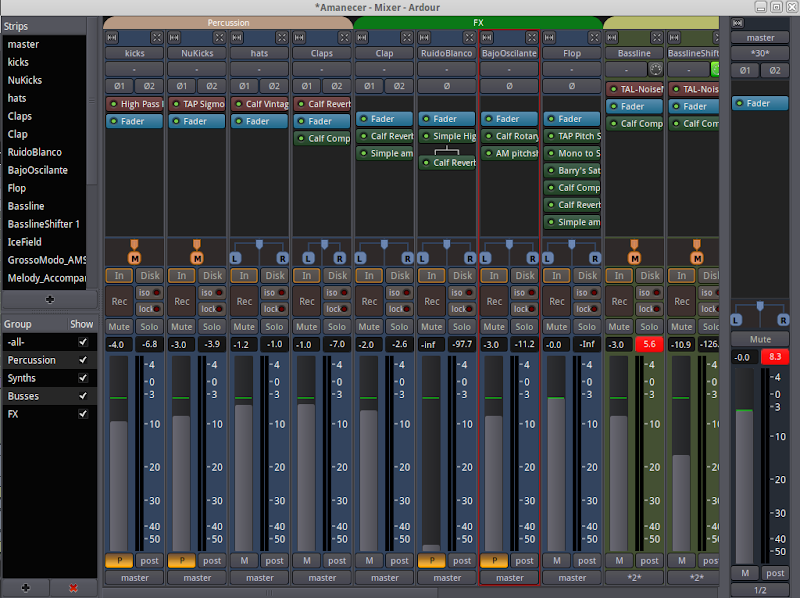Open output routing *2* on Bassline strip
Viewport: 800px width, 598px height.
[634, 578]
